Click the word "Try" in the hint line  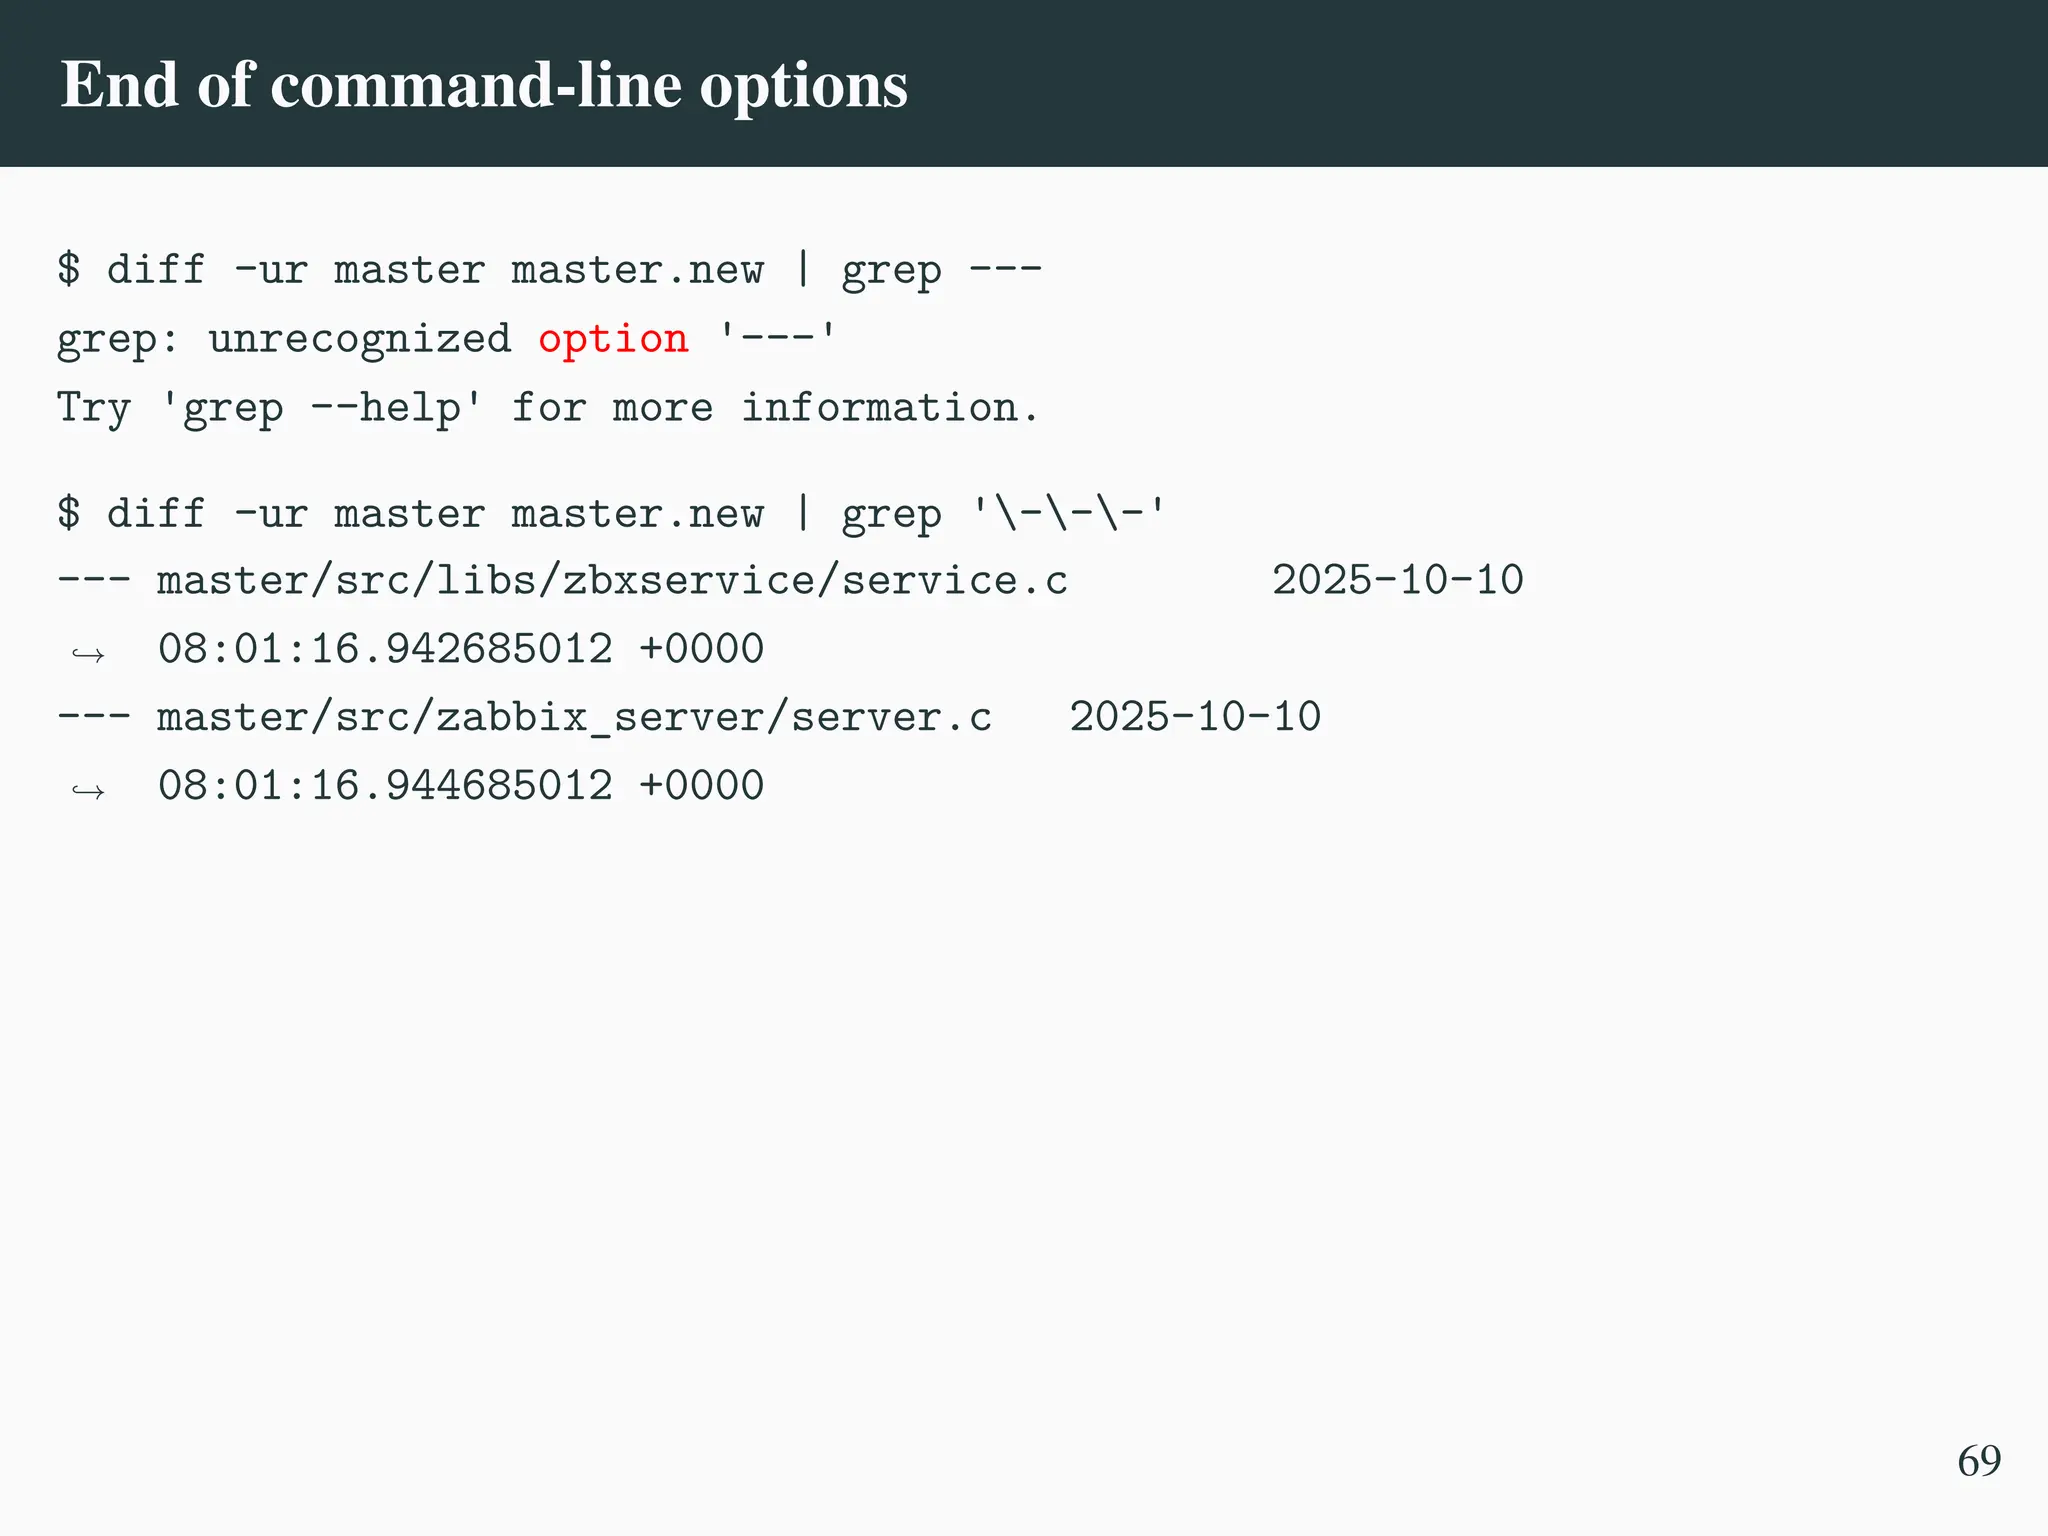[93, 408]
